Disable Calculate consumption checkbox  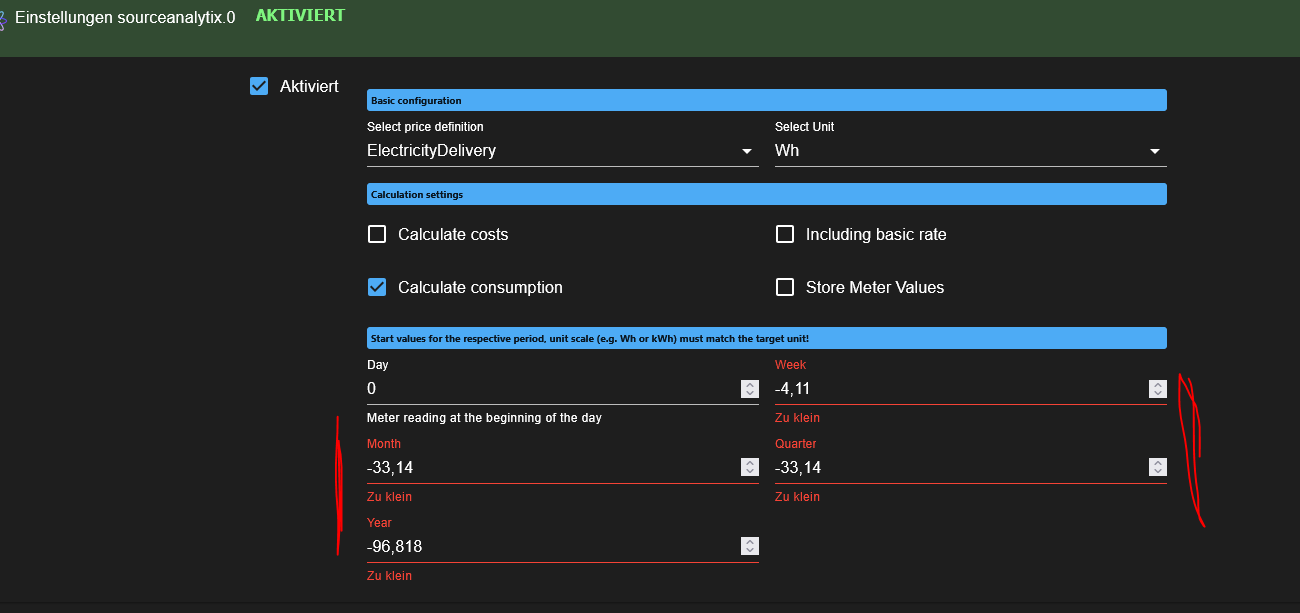(x=377, y=287)
